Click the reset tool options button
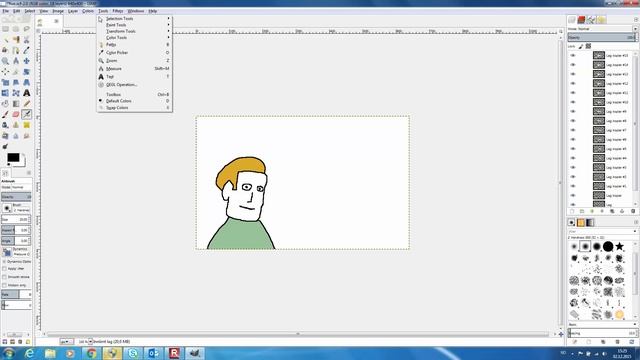 click(28, 342)
